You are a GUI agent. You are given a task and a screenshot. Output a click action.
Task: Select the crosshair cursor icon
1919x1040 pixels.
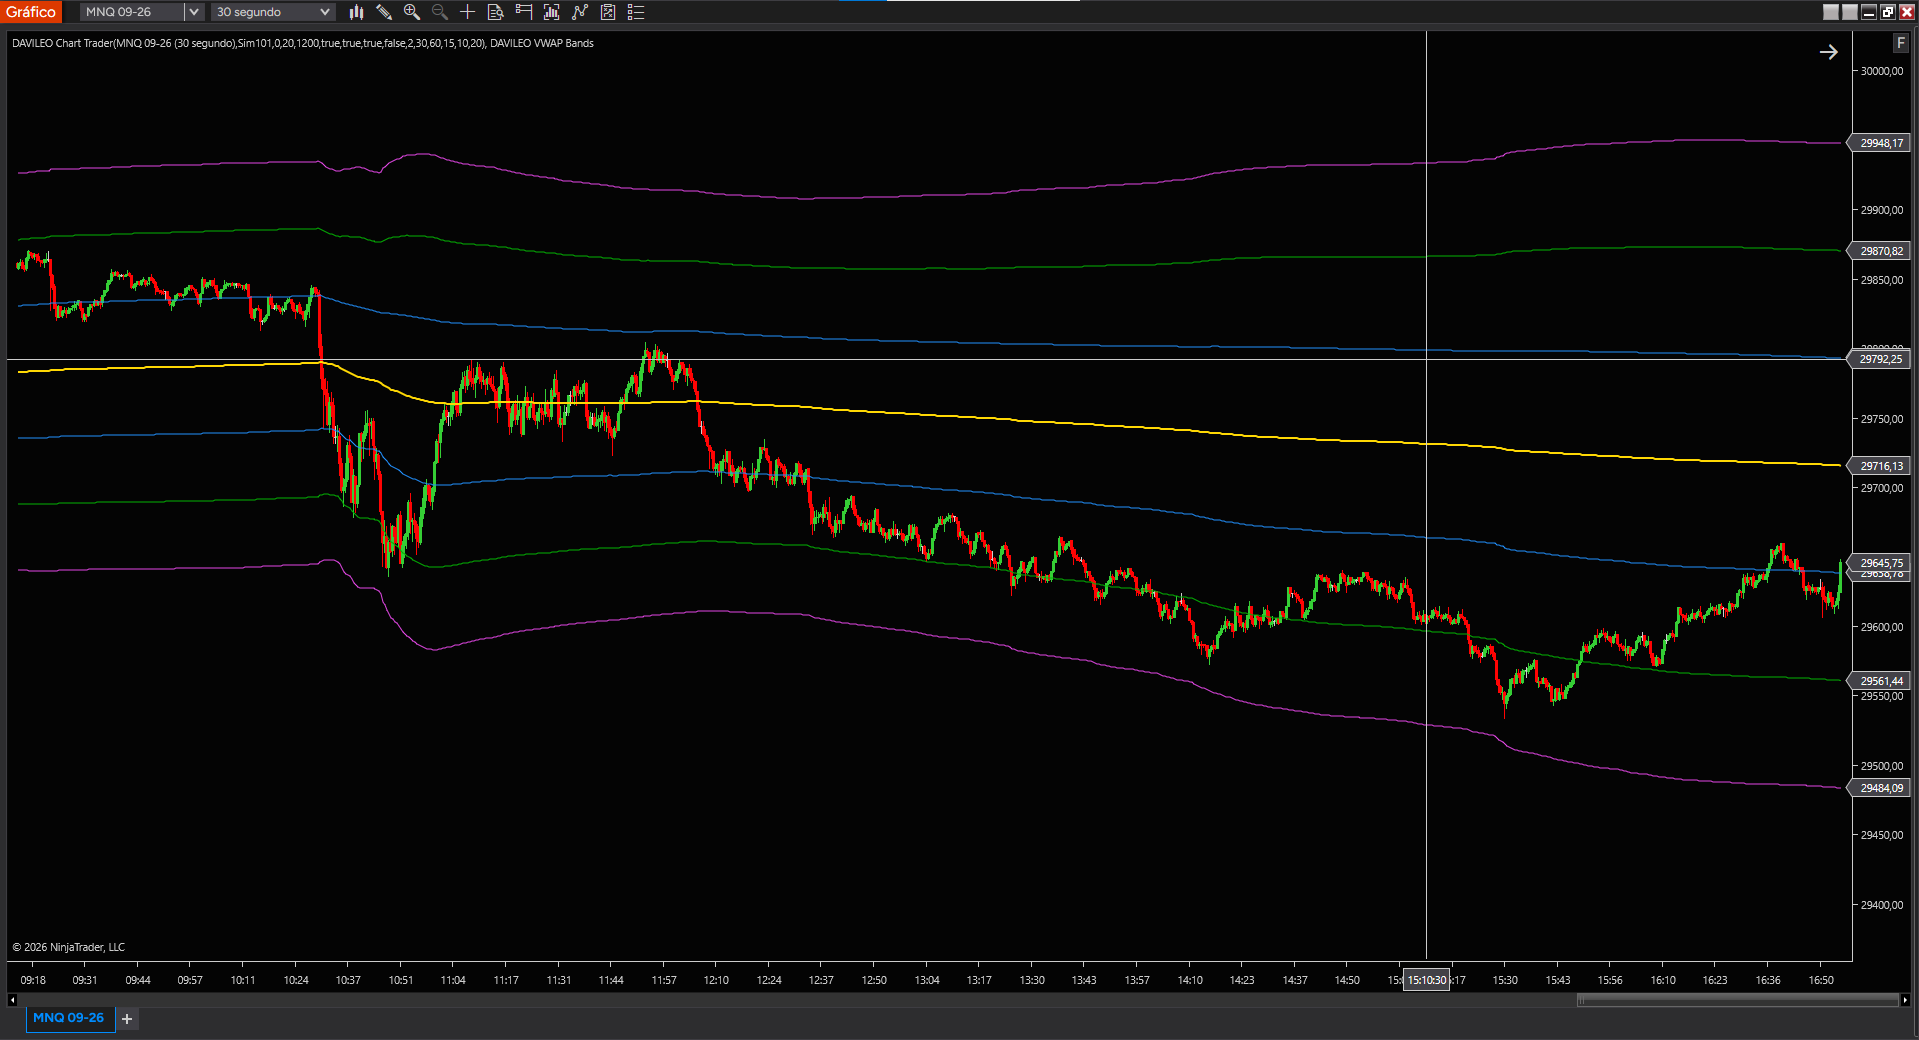[x=467, y=12]
